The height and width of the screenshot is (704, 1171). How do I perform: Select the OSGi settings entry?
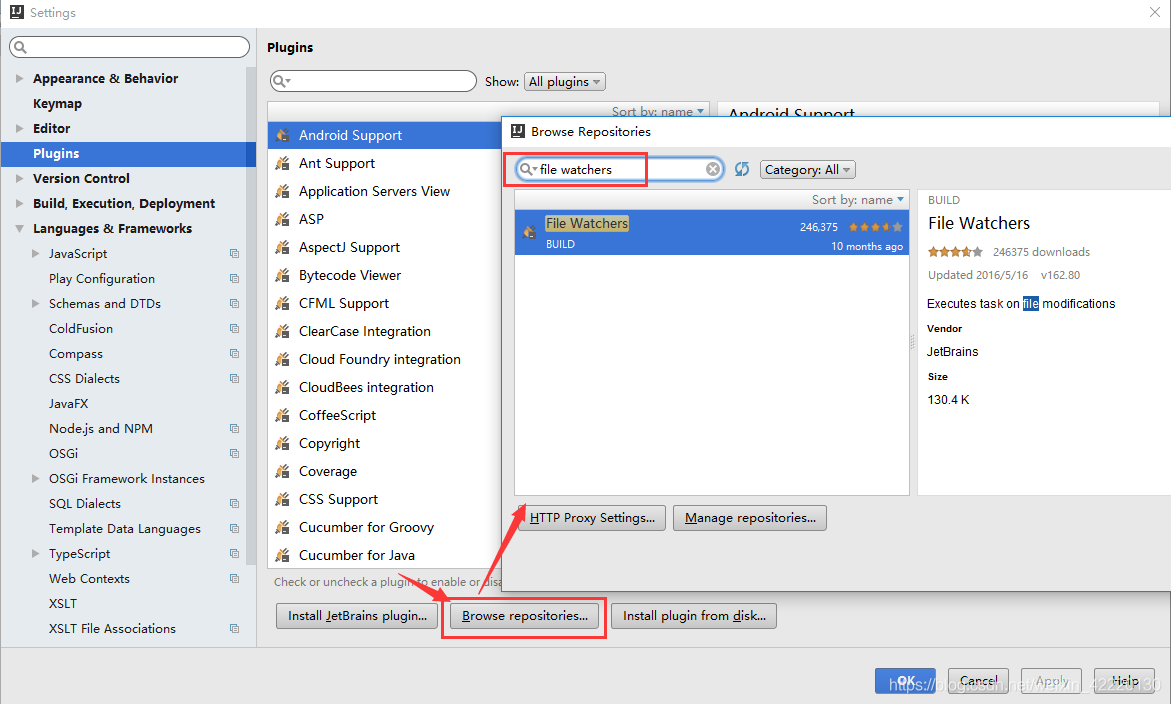click(x=63, y=454)
